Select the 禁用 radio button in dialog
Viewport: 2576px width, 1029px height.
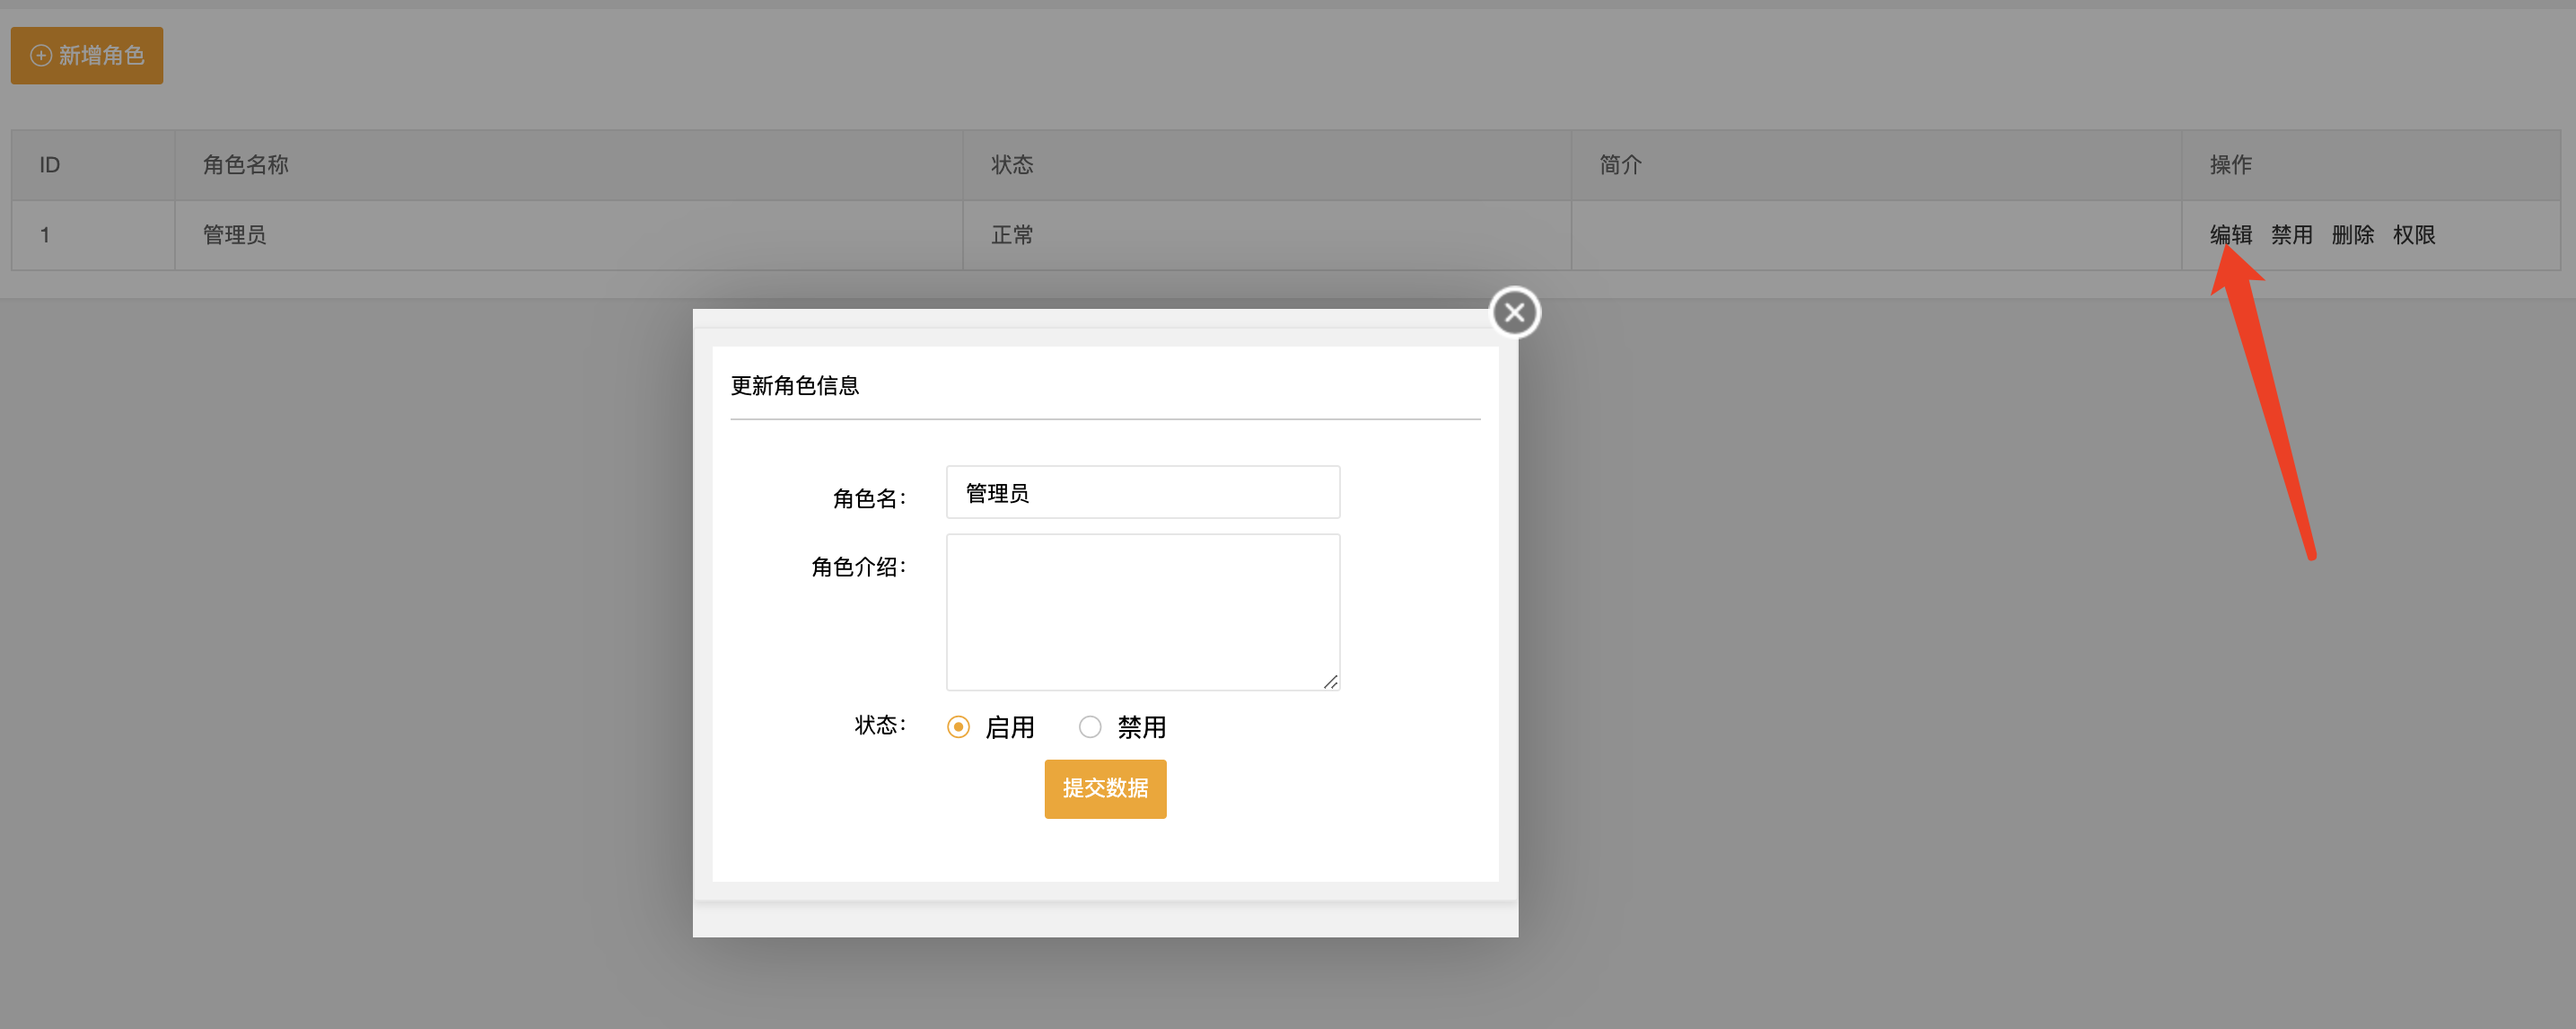pos(1090,727)
